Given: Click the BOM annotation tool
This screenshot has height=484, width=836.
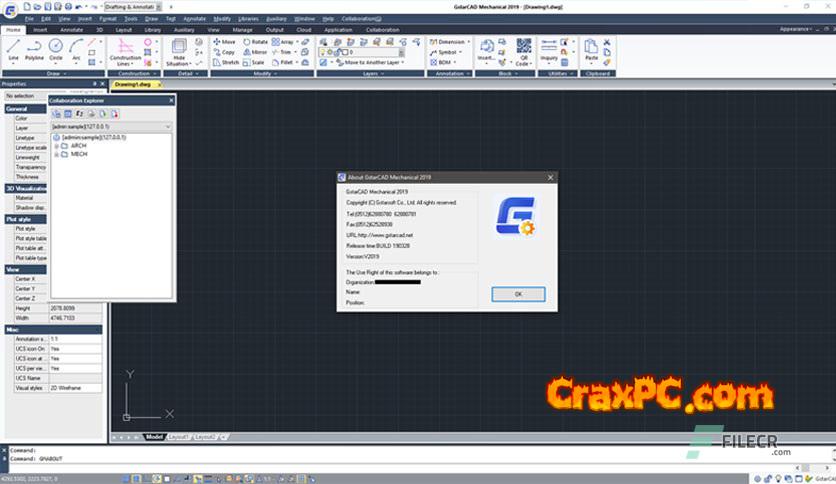Looking at the screenshot, I should (444, 62).
